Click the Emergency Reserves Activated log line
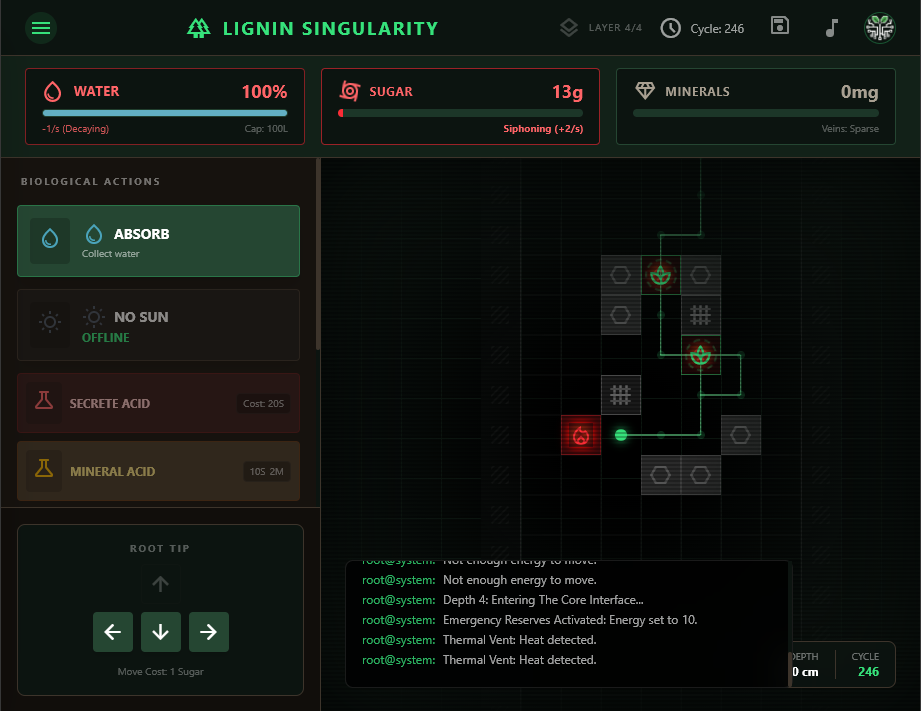 pyautogui.click(x=530, y=620)
